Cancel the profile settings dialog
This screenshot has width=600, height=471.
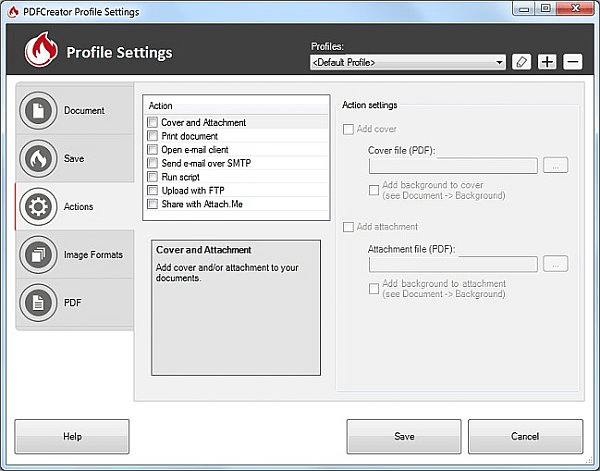pyautogui.click(x=525, y=437)
